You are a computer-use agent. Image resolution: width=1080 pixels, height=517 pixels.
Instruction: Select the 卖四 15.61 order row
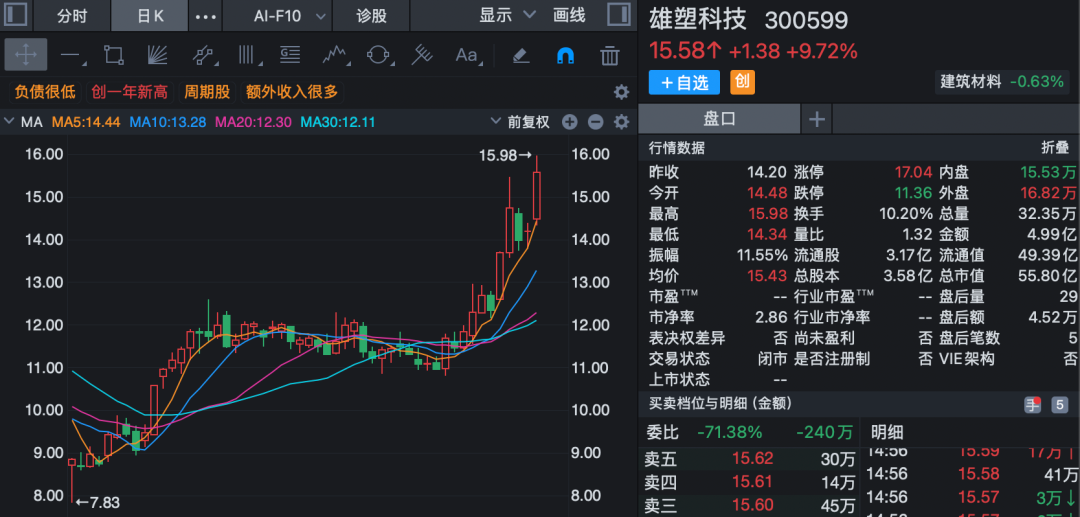749,482
